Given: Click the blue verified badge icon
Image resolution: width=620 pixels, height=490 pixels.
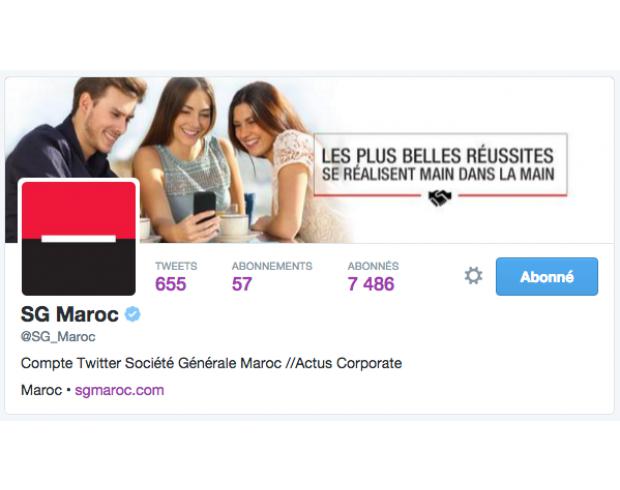Looking at the screenshot, I should point(132,314).
